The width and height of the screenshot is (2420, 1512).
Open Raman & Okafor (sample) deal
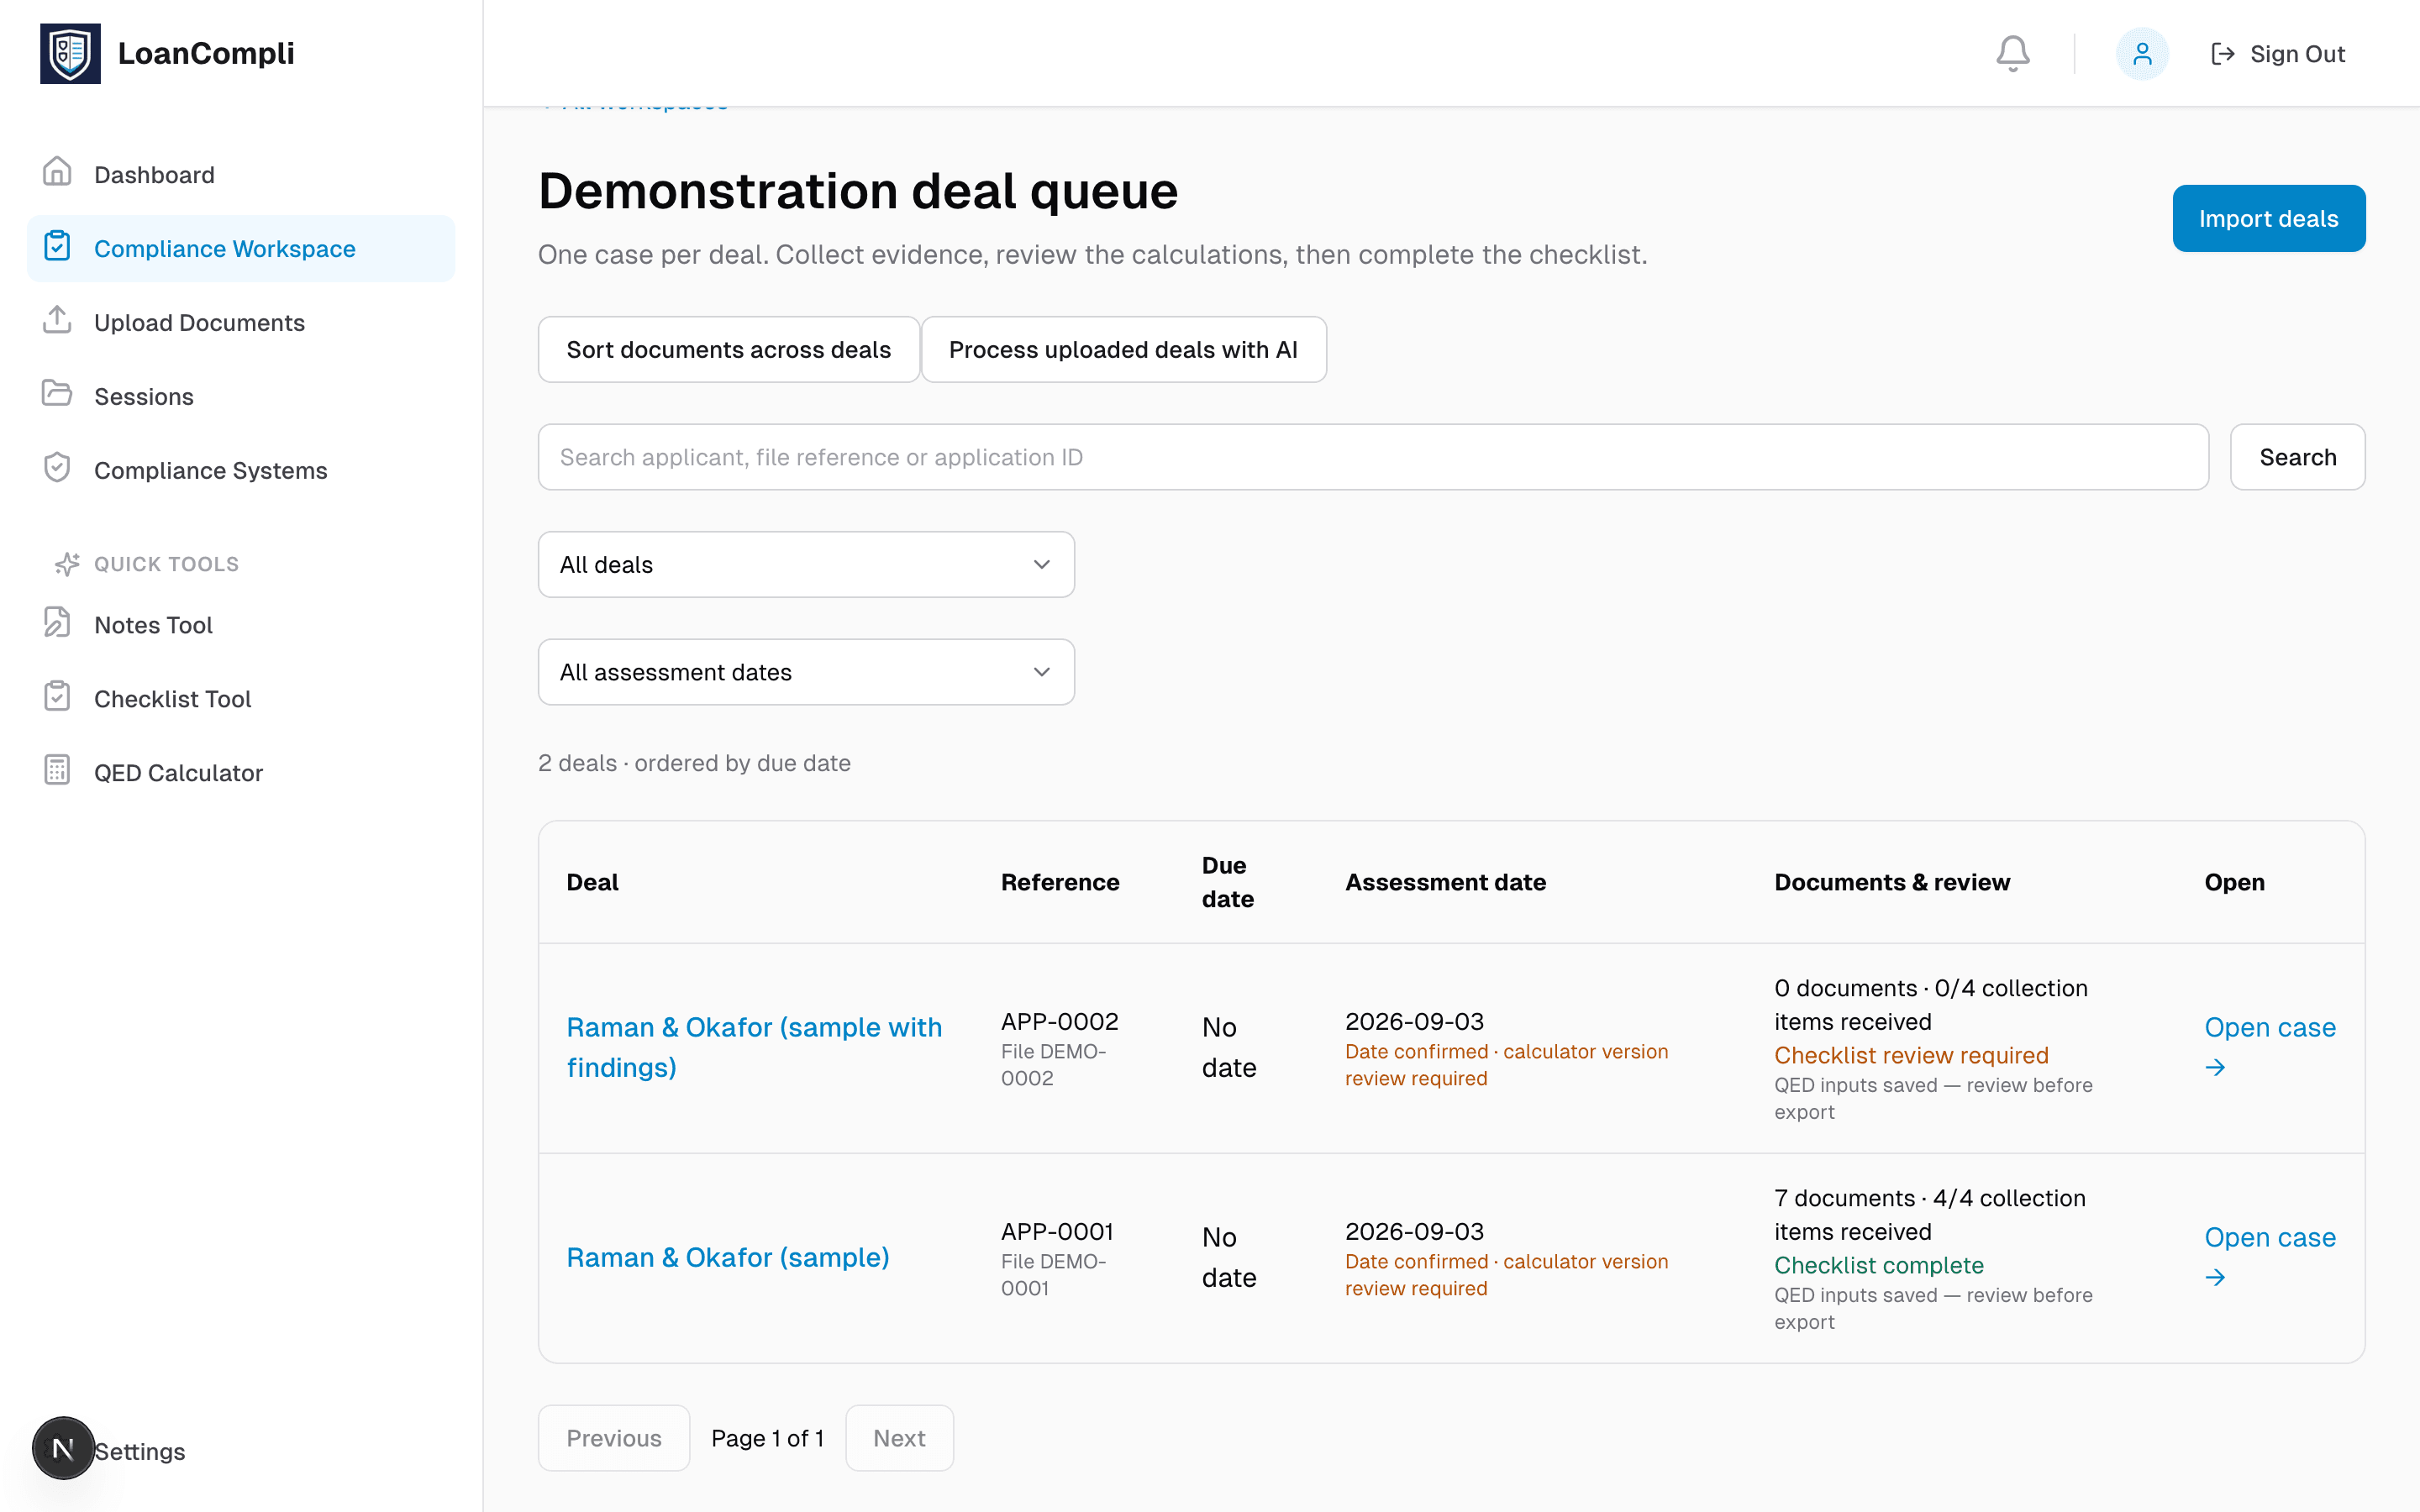(727, 1257)
